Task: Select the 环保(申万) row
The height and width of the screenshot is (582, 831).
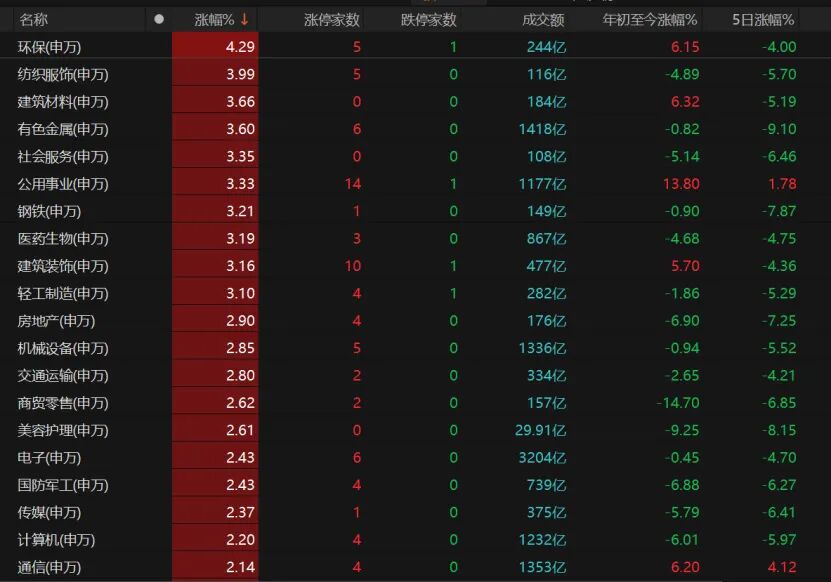Action: pyautogui.click(x=416, y=47)
